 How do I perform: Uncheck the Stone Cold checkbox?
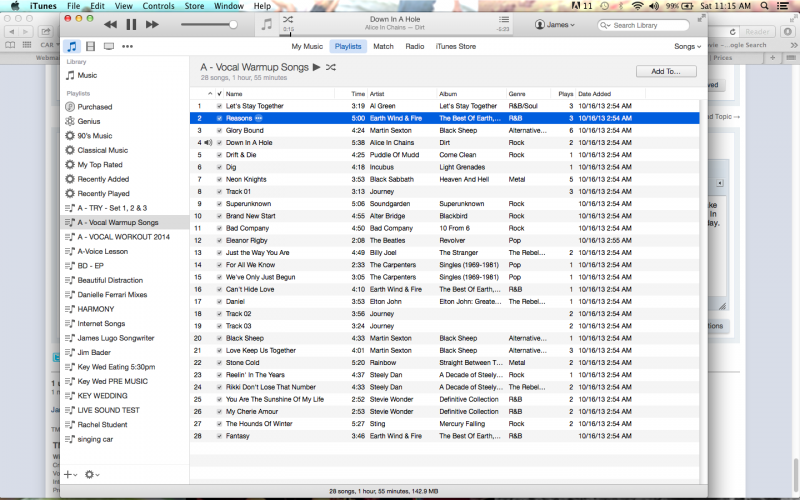[219, 363]
